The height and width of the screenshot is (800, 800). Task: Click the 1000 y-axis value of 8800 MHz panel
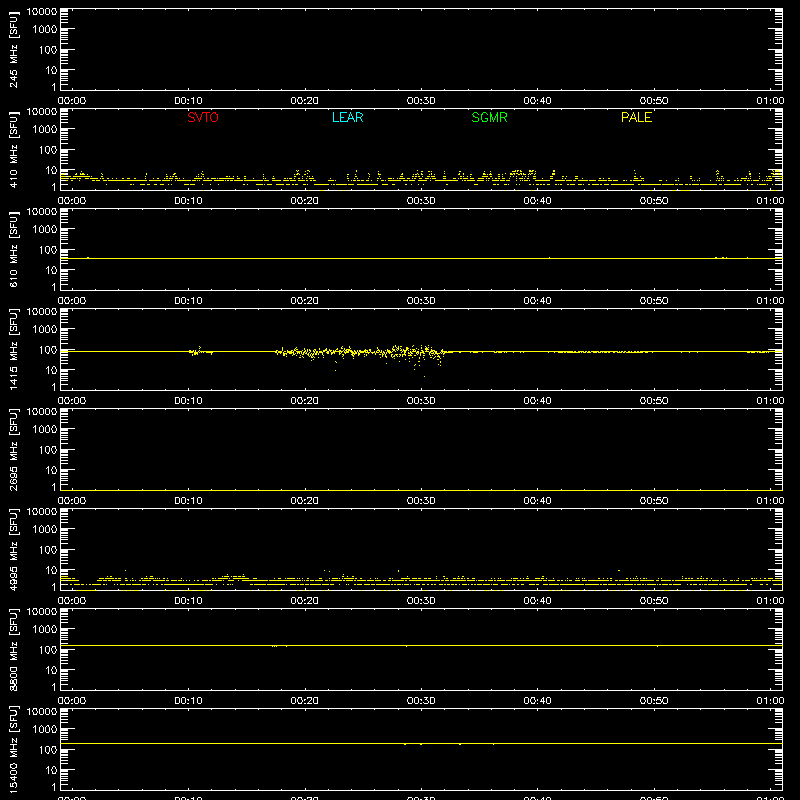(45, 629)
